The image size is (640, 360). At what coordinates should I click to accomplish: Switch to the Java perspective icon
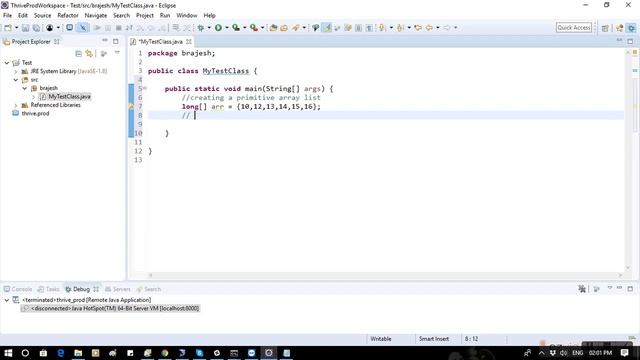click(620, 28)
